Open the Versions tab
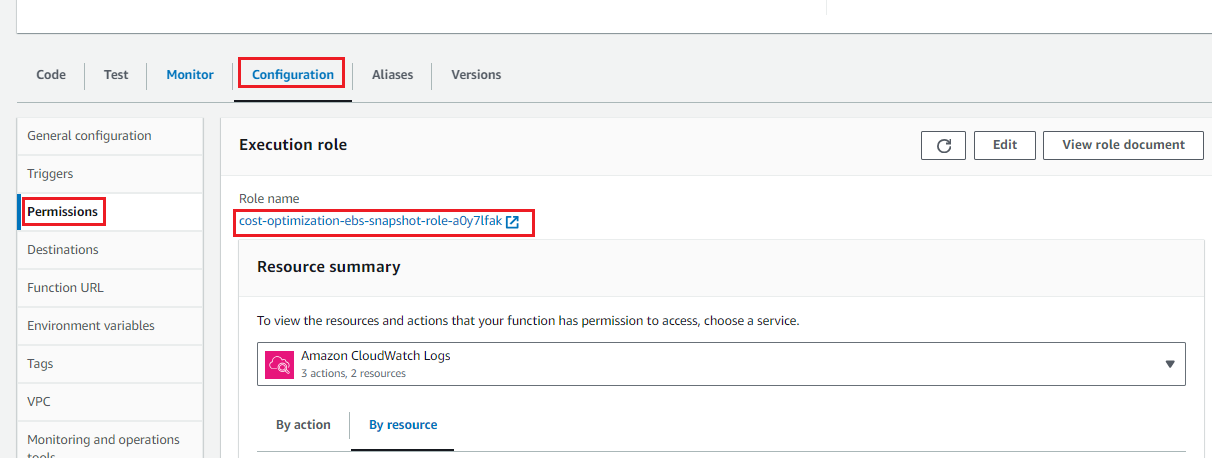This screenshot has height=458, width=1212. coord(476,75)
